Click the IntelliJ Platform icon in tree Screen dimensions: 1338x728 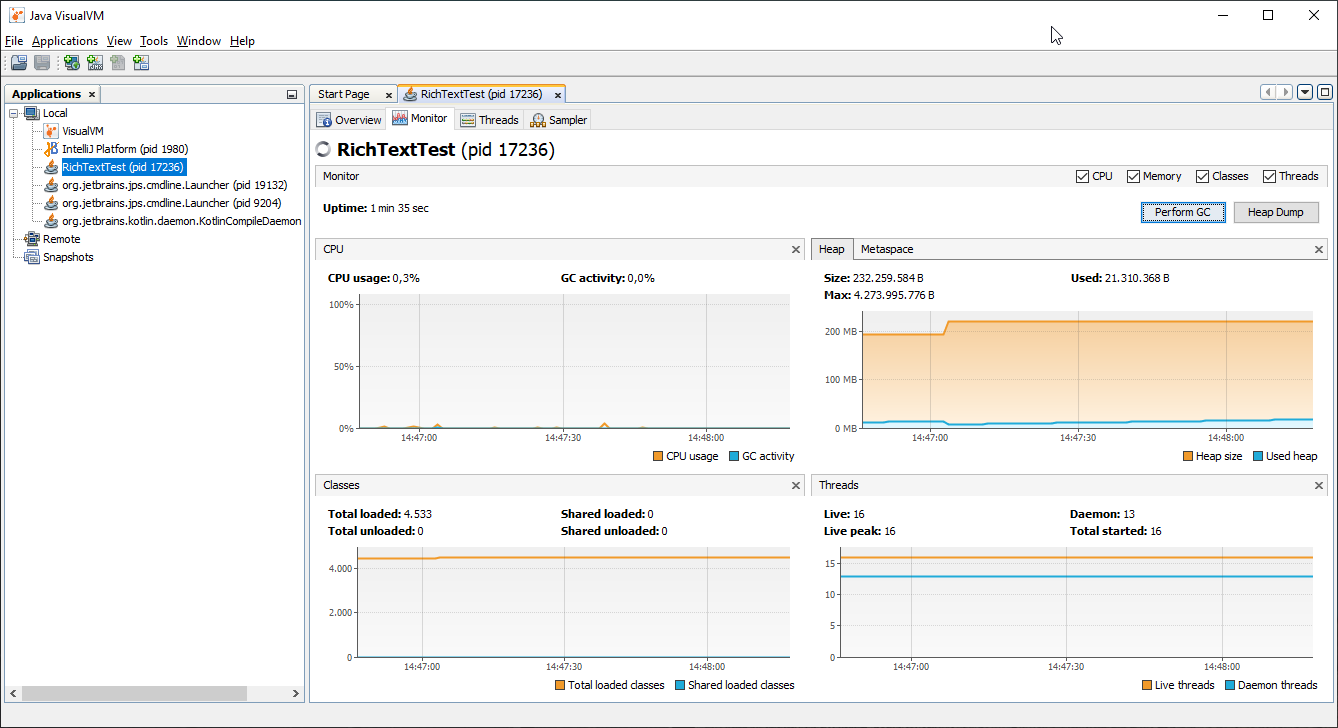(x=51, y=149)
